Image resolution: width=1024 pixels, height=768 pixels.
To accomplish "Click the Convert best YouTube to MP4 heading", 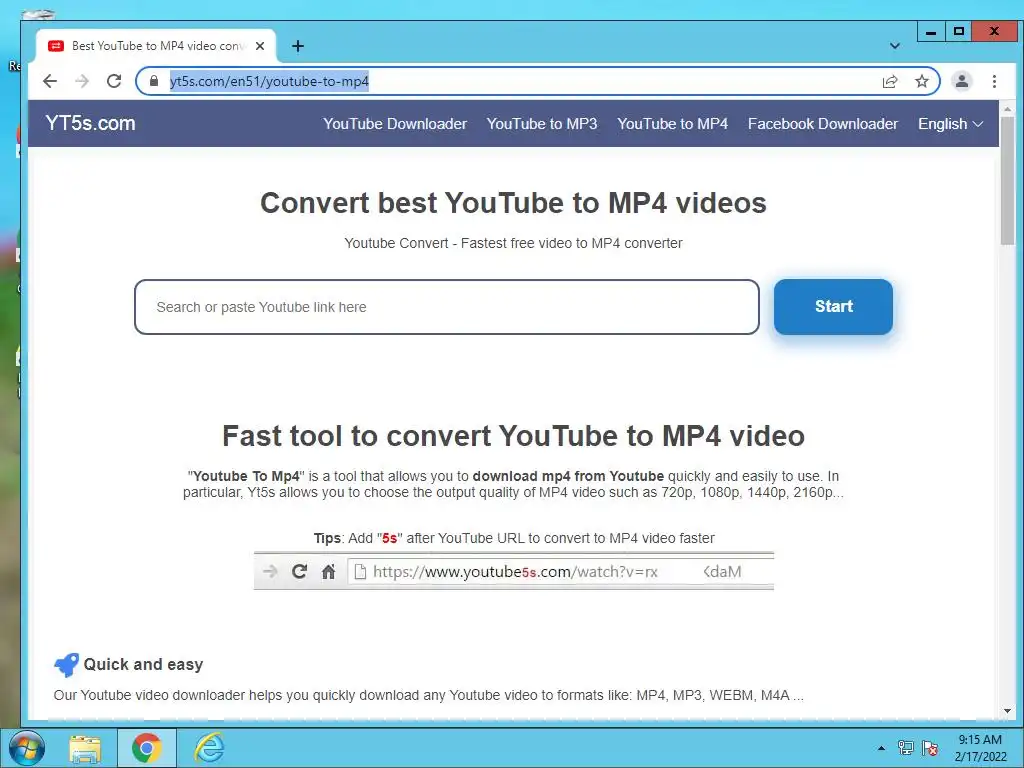I will click(513, 202).
